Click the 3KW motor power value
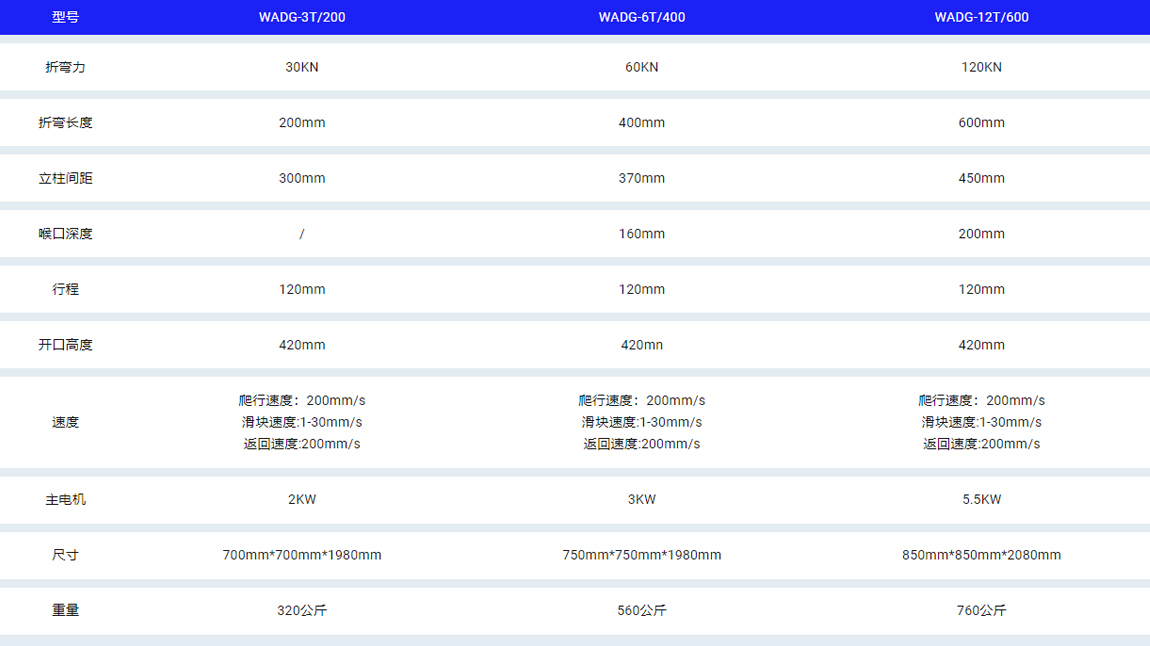This screenshot has height=646, width=1150. click(x=641, y=499)
